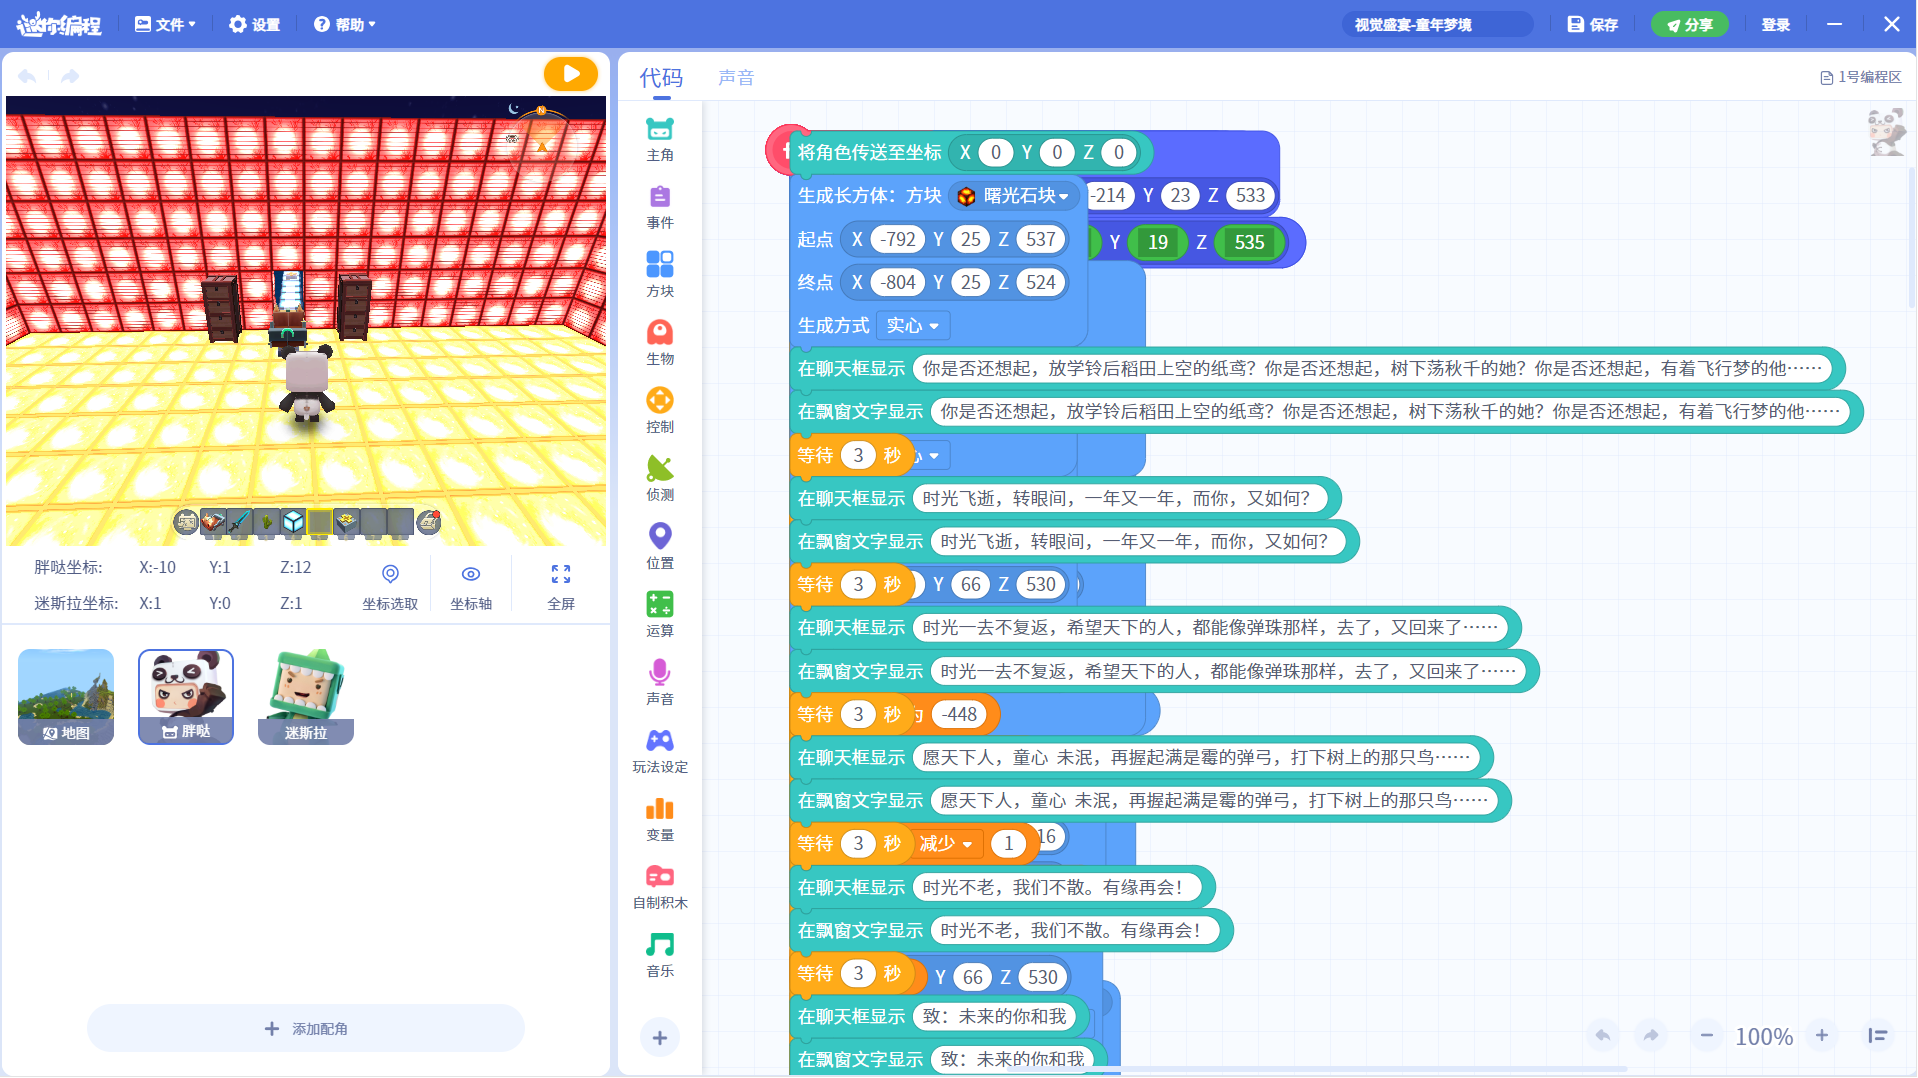Edit the 起点 X value -792
Screen dimensions: 1918x1078
(898, 240)
